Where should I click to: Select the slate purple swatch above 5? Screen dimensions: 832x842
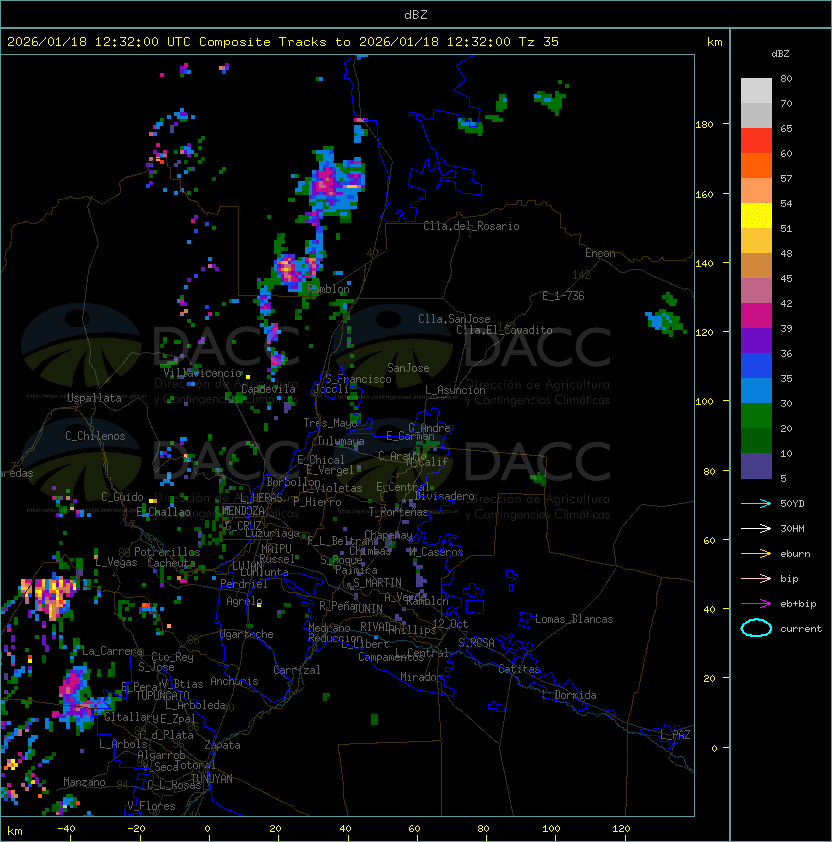(756, 466)
